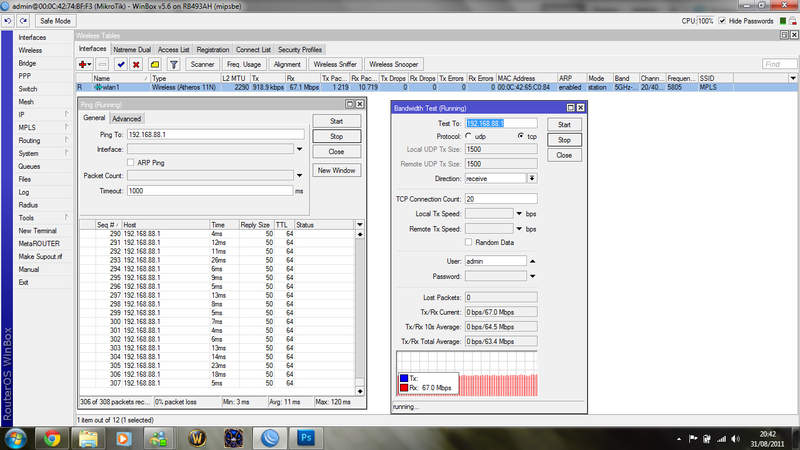Click the yellow Comment note icon
Viewport: 800px width, 450px height.
pos(154,64)
